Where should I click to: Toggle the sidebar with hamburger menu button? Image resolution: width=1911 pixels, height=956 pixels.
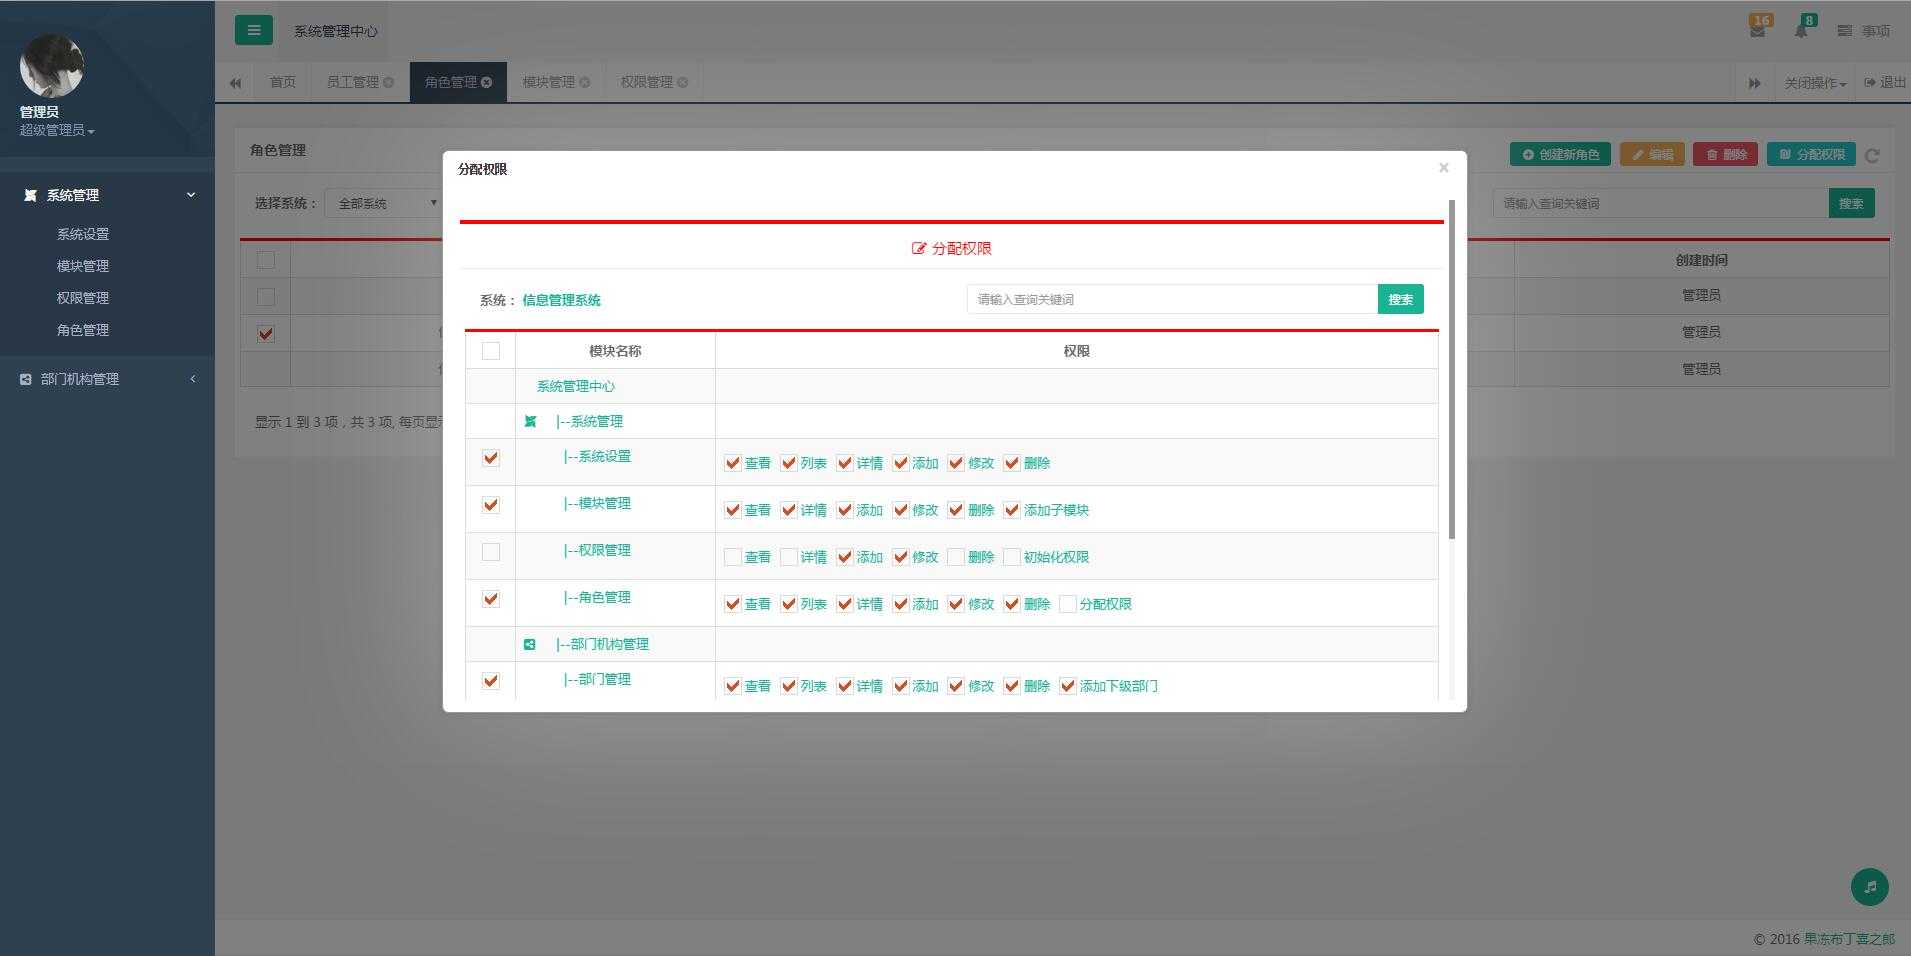(253, 30)
